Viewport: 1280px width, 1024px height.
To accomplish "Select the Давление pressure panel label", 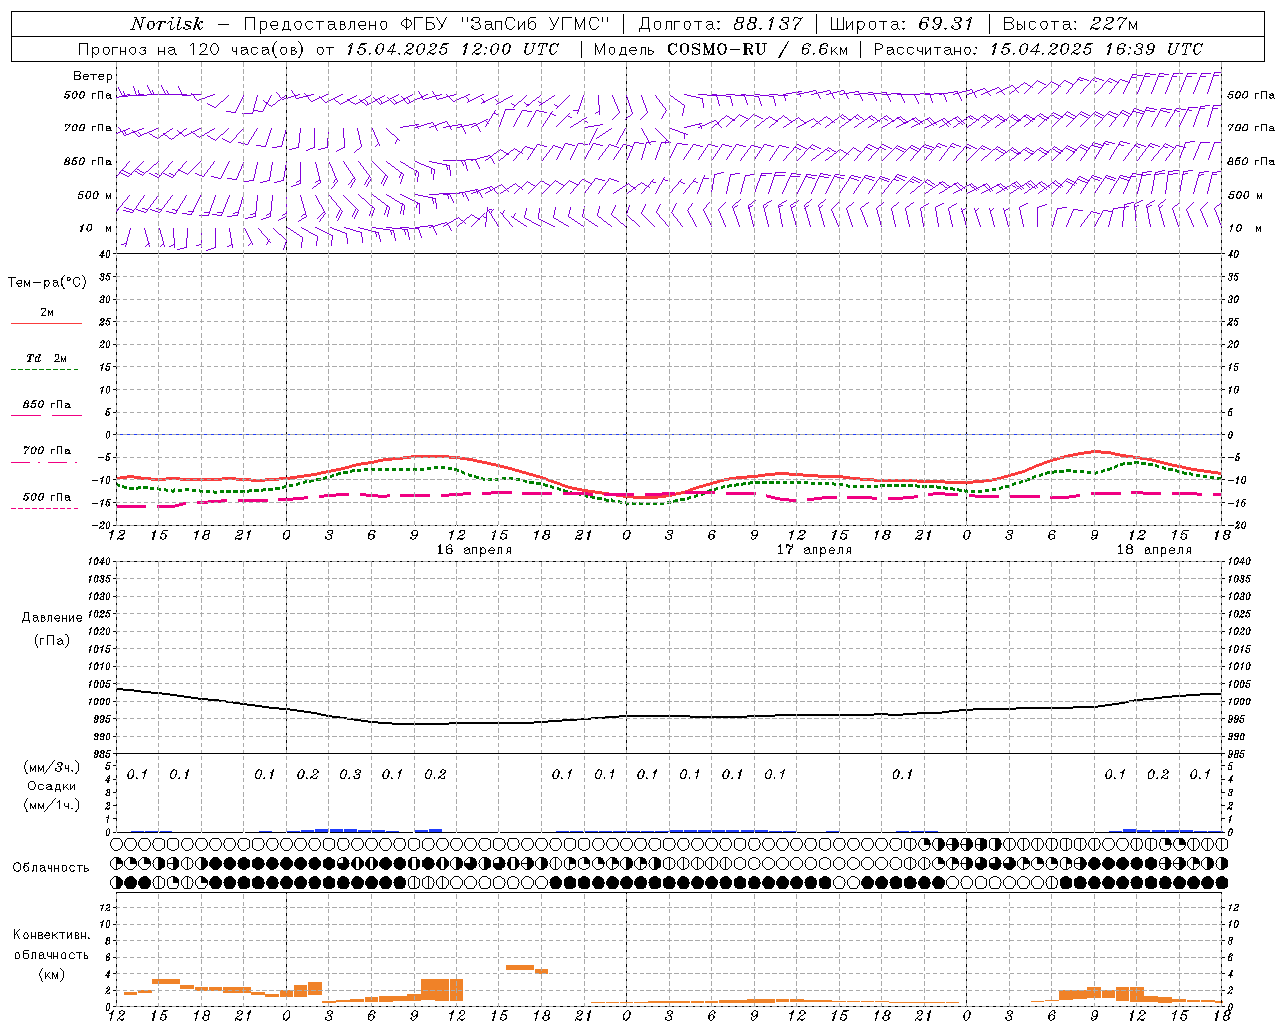I will (x=52, y=618).
